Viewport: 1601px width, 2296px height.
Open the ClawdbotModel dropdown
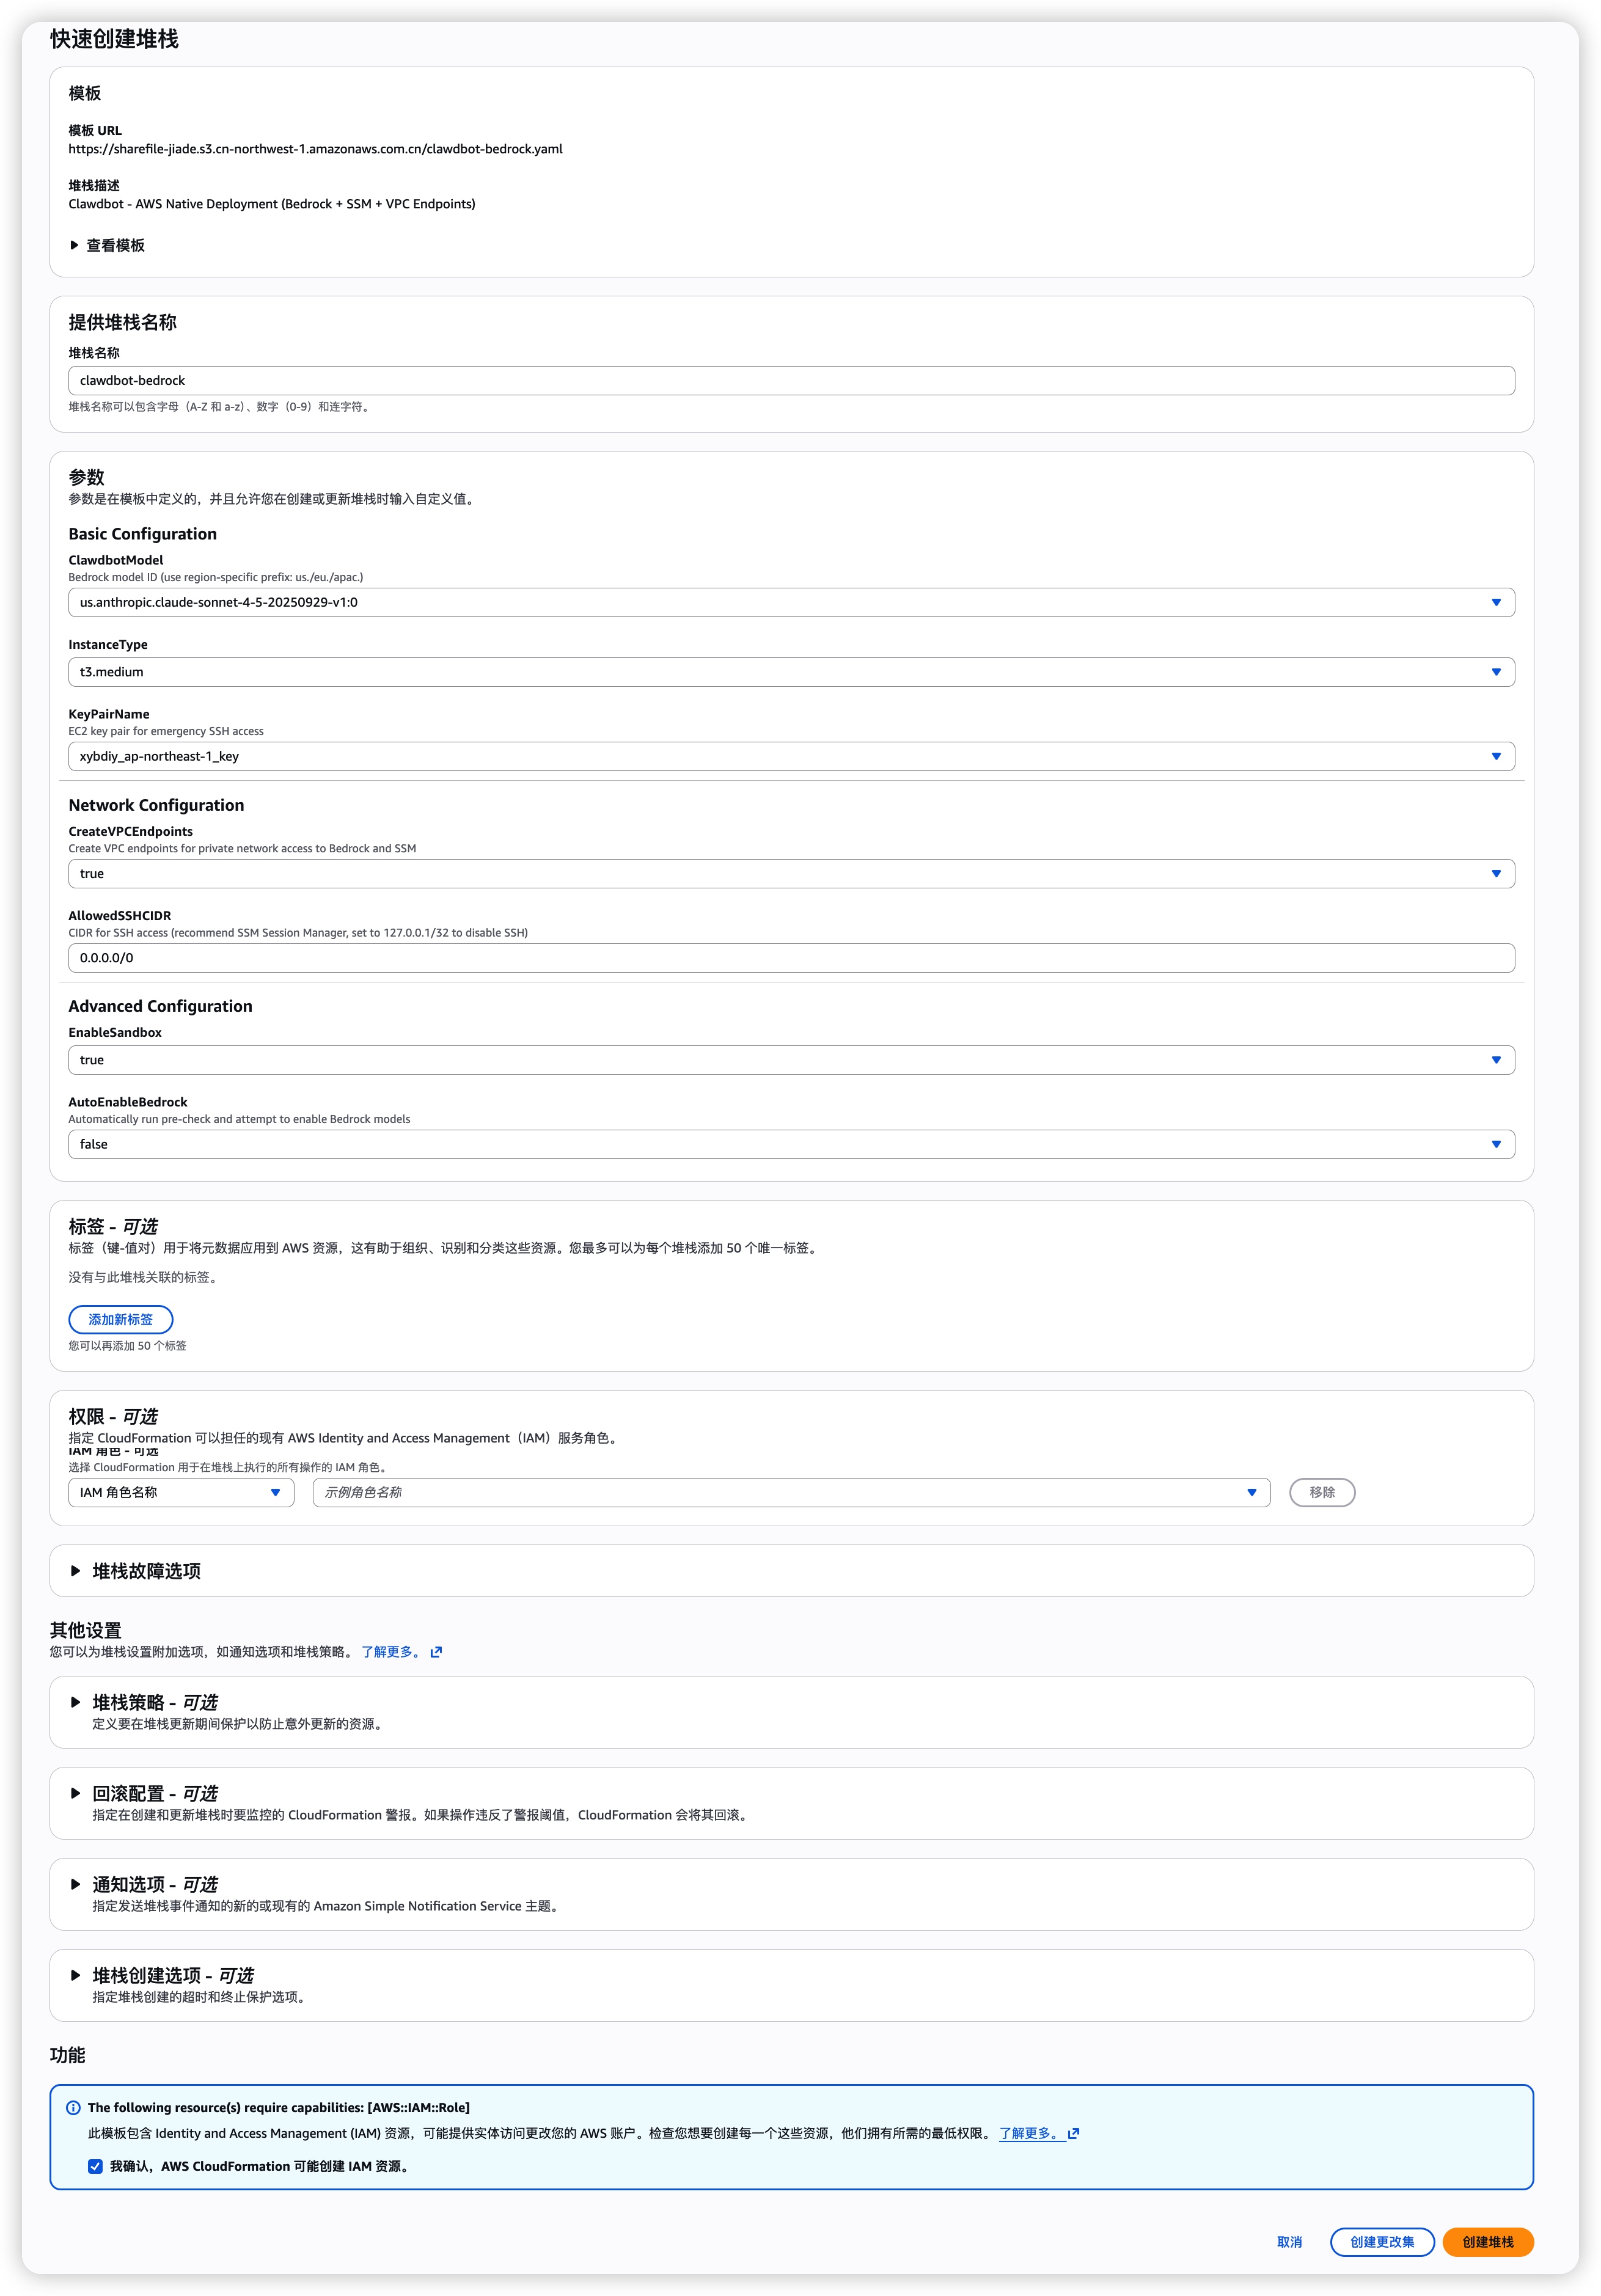(x=790, y=602)
